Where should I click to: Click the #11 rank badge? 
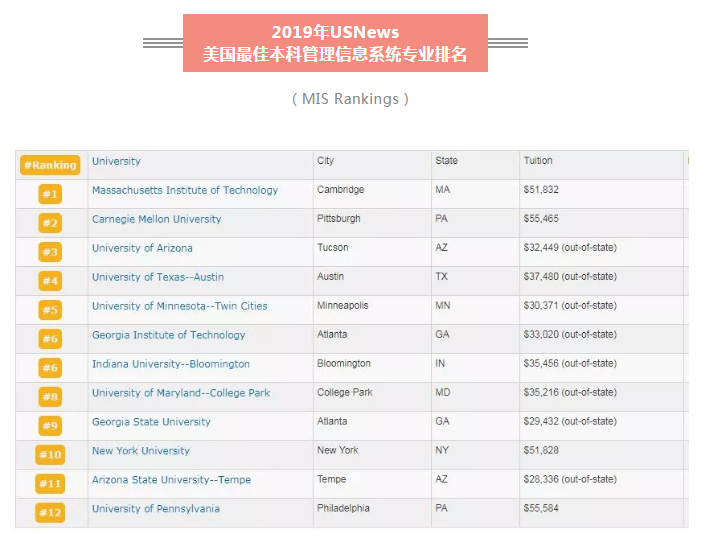(x=50, y=484)
